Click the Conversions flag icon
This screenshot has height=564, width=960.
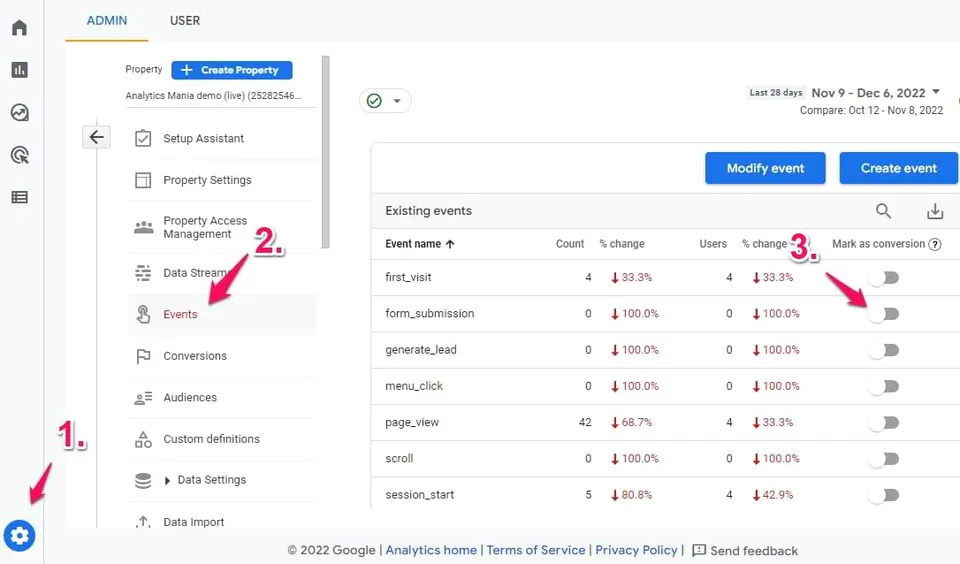click(143, 356)
